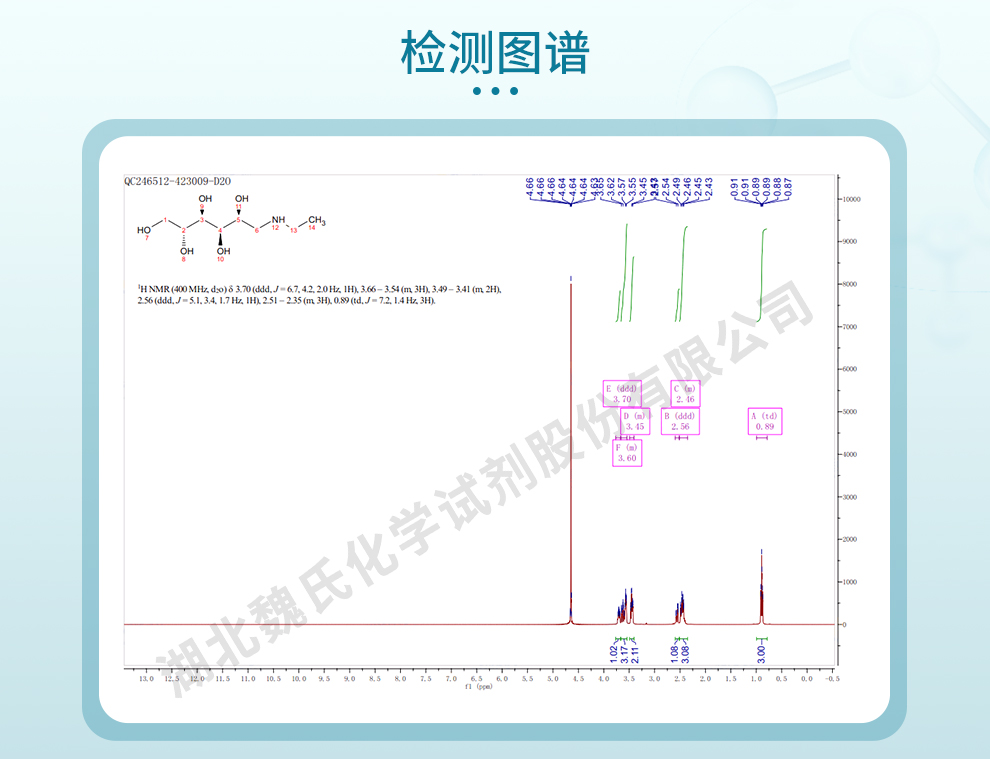The height and width of the screenshot is (759, 990).
Task: Click the f1 (ppm) axis label
Action: (x=478, y=687)
